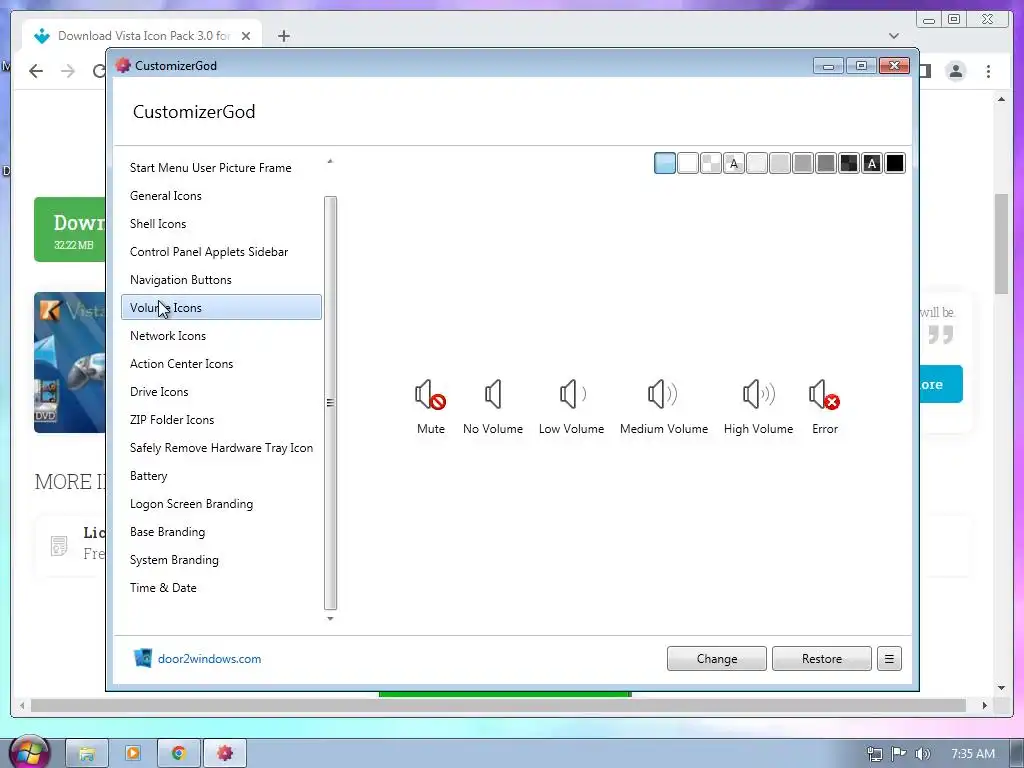The width and height of the screenshot is (1024, 768).
Task: Select the Low Volume speaker icon
Action: click(x=572, y=394)
